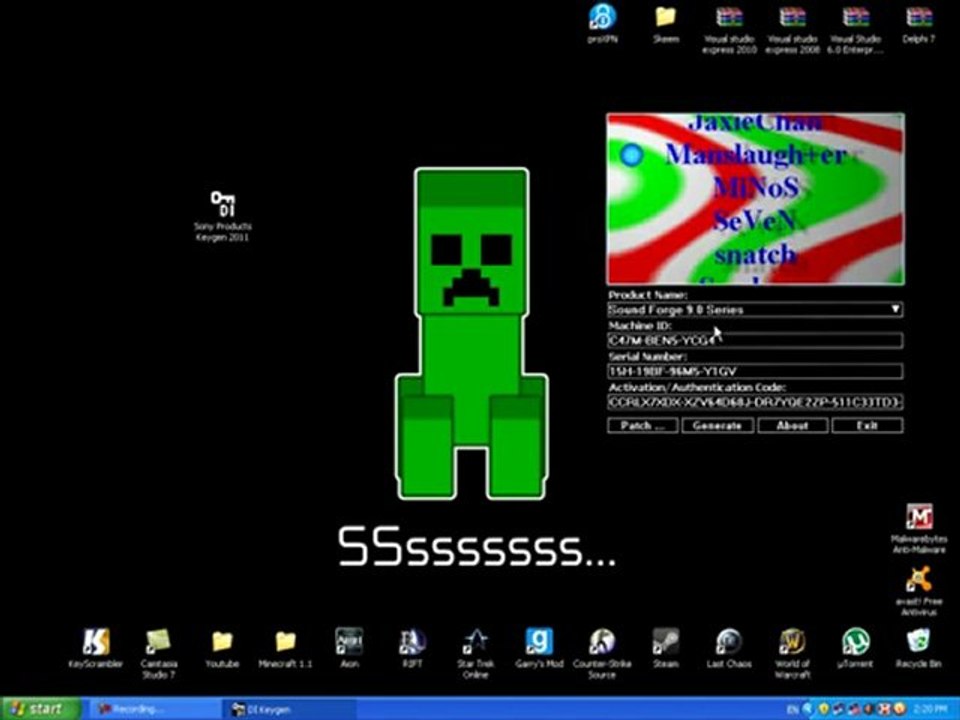Open the Youtube folder icon
This screenshot has width=960, height=720.
[x=222, y=648]
